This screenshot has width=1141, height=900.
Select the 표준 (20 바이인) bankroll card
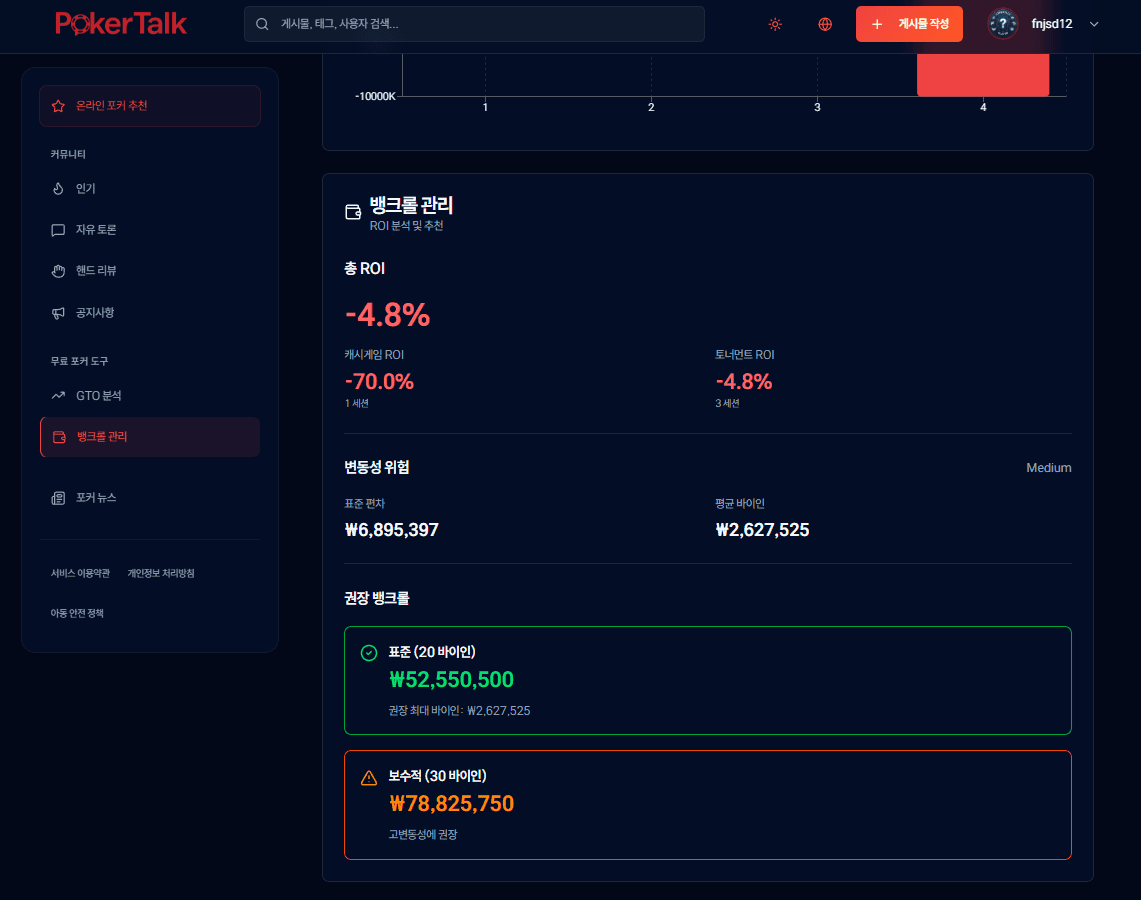tap(707, 681)
